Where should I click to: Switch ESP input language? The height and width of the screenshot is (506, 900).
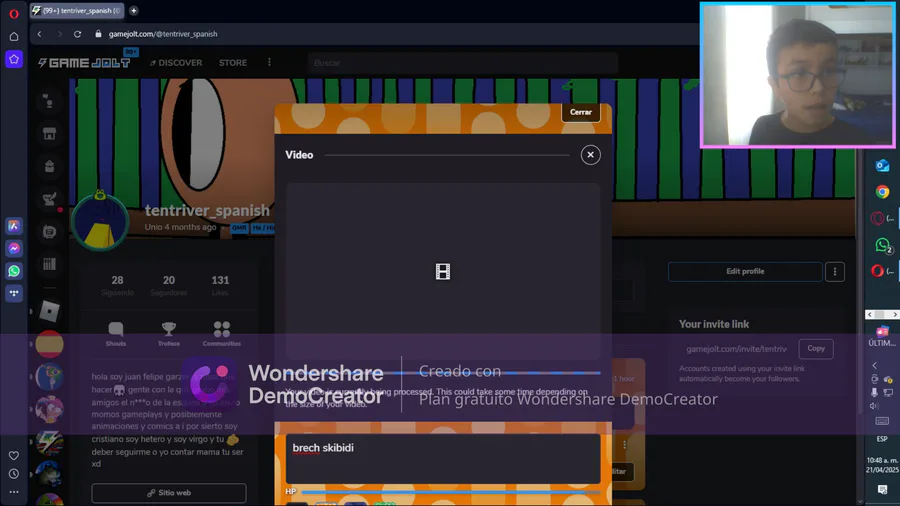(882, 439)
